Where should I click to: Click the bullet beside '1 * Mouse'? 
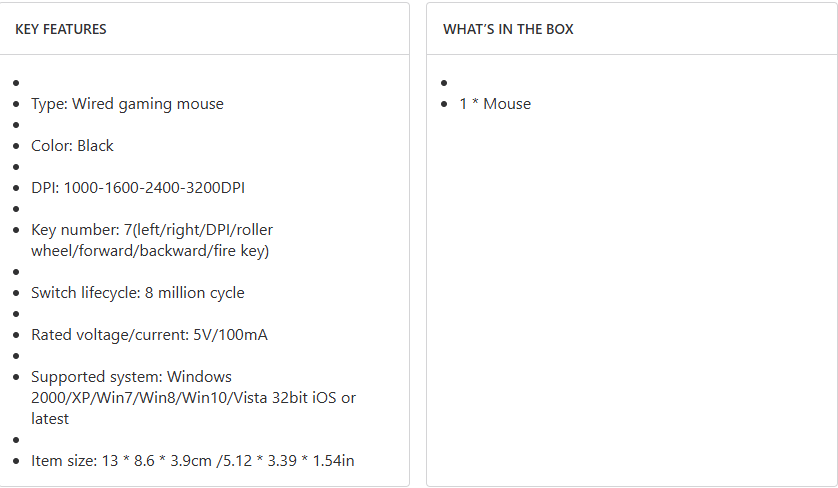coord(444,104)
